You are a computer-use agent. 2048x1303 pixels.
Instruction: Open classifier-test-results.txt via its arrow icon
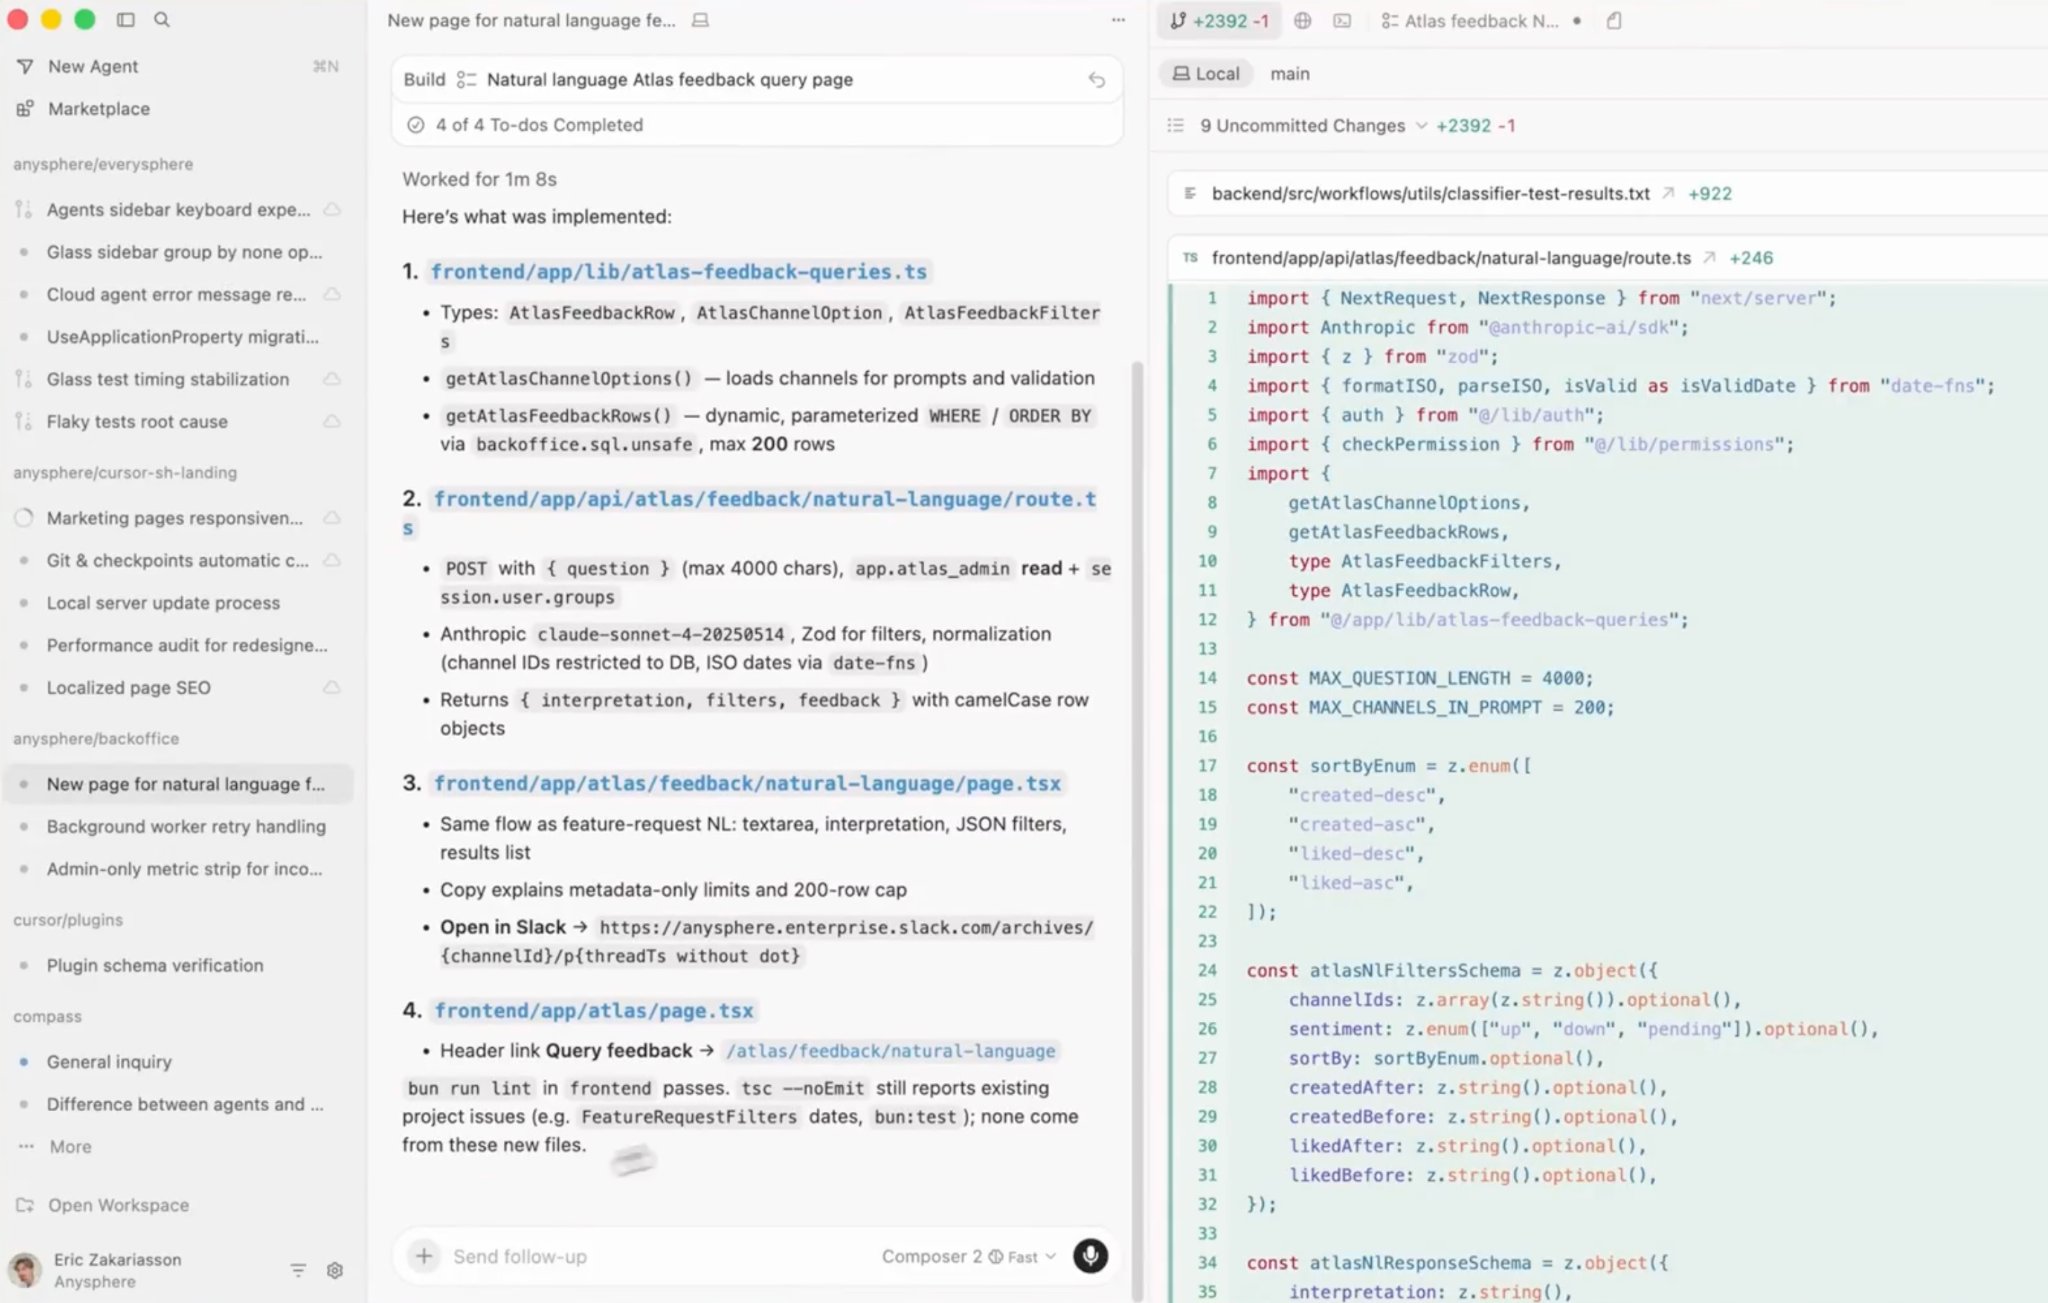click(1668, 193)
